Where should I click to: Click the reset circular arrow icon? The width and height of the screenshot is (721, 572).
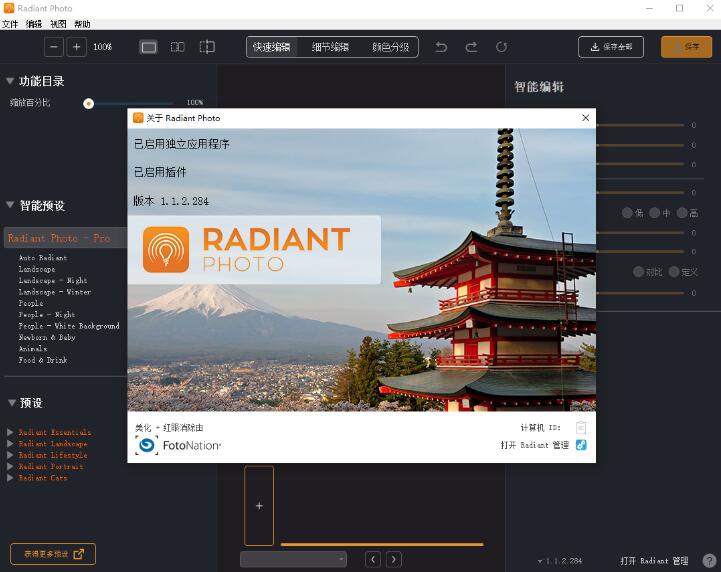click(x=502, y=47)
